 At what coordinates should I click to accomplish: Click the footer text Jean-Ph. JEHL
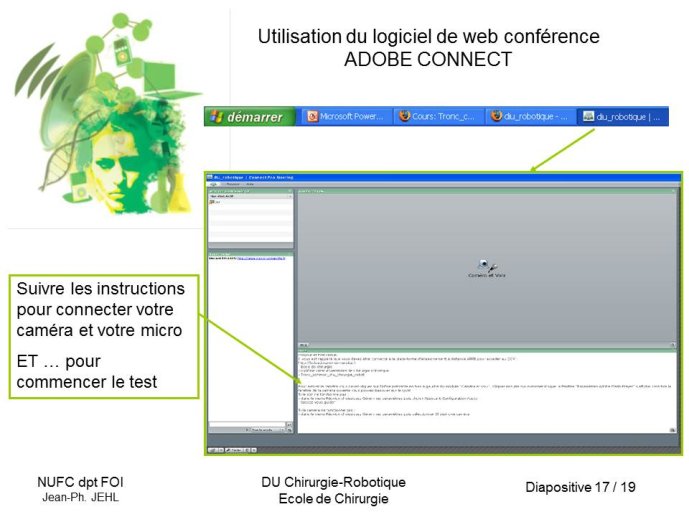pyautogui.click(x=80, y=497)
